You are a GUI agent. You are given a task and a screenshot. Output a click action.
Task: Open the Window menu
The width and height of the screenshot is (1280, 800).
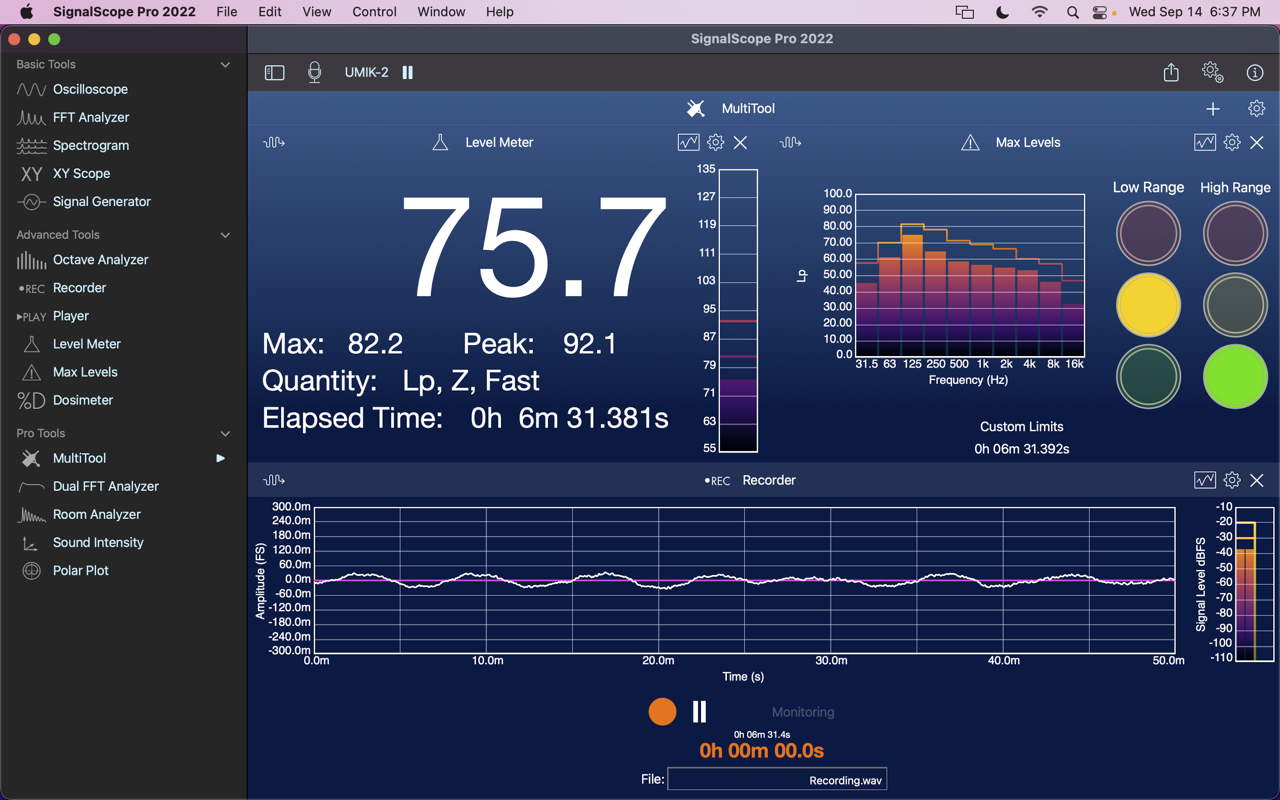pos(441,12)
